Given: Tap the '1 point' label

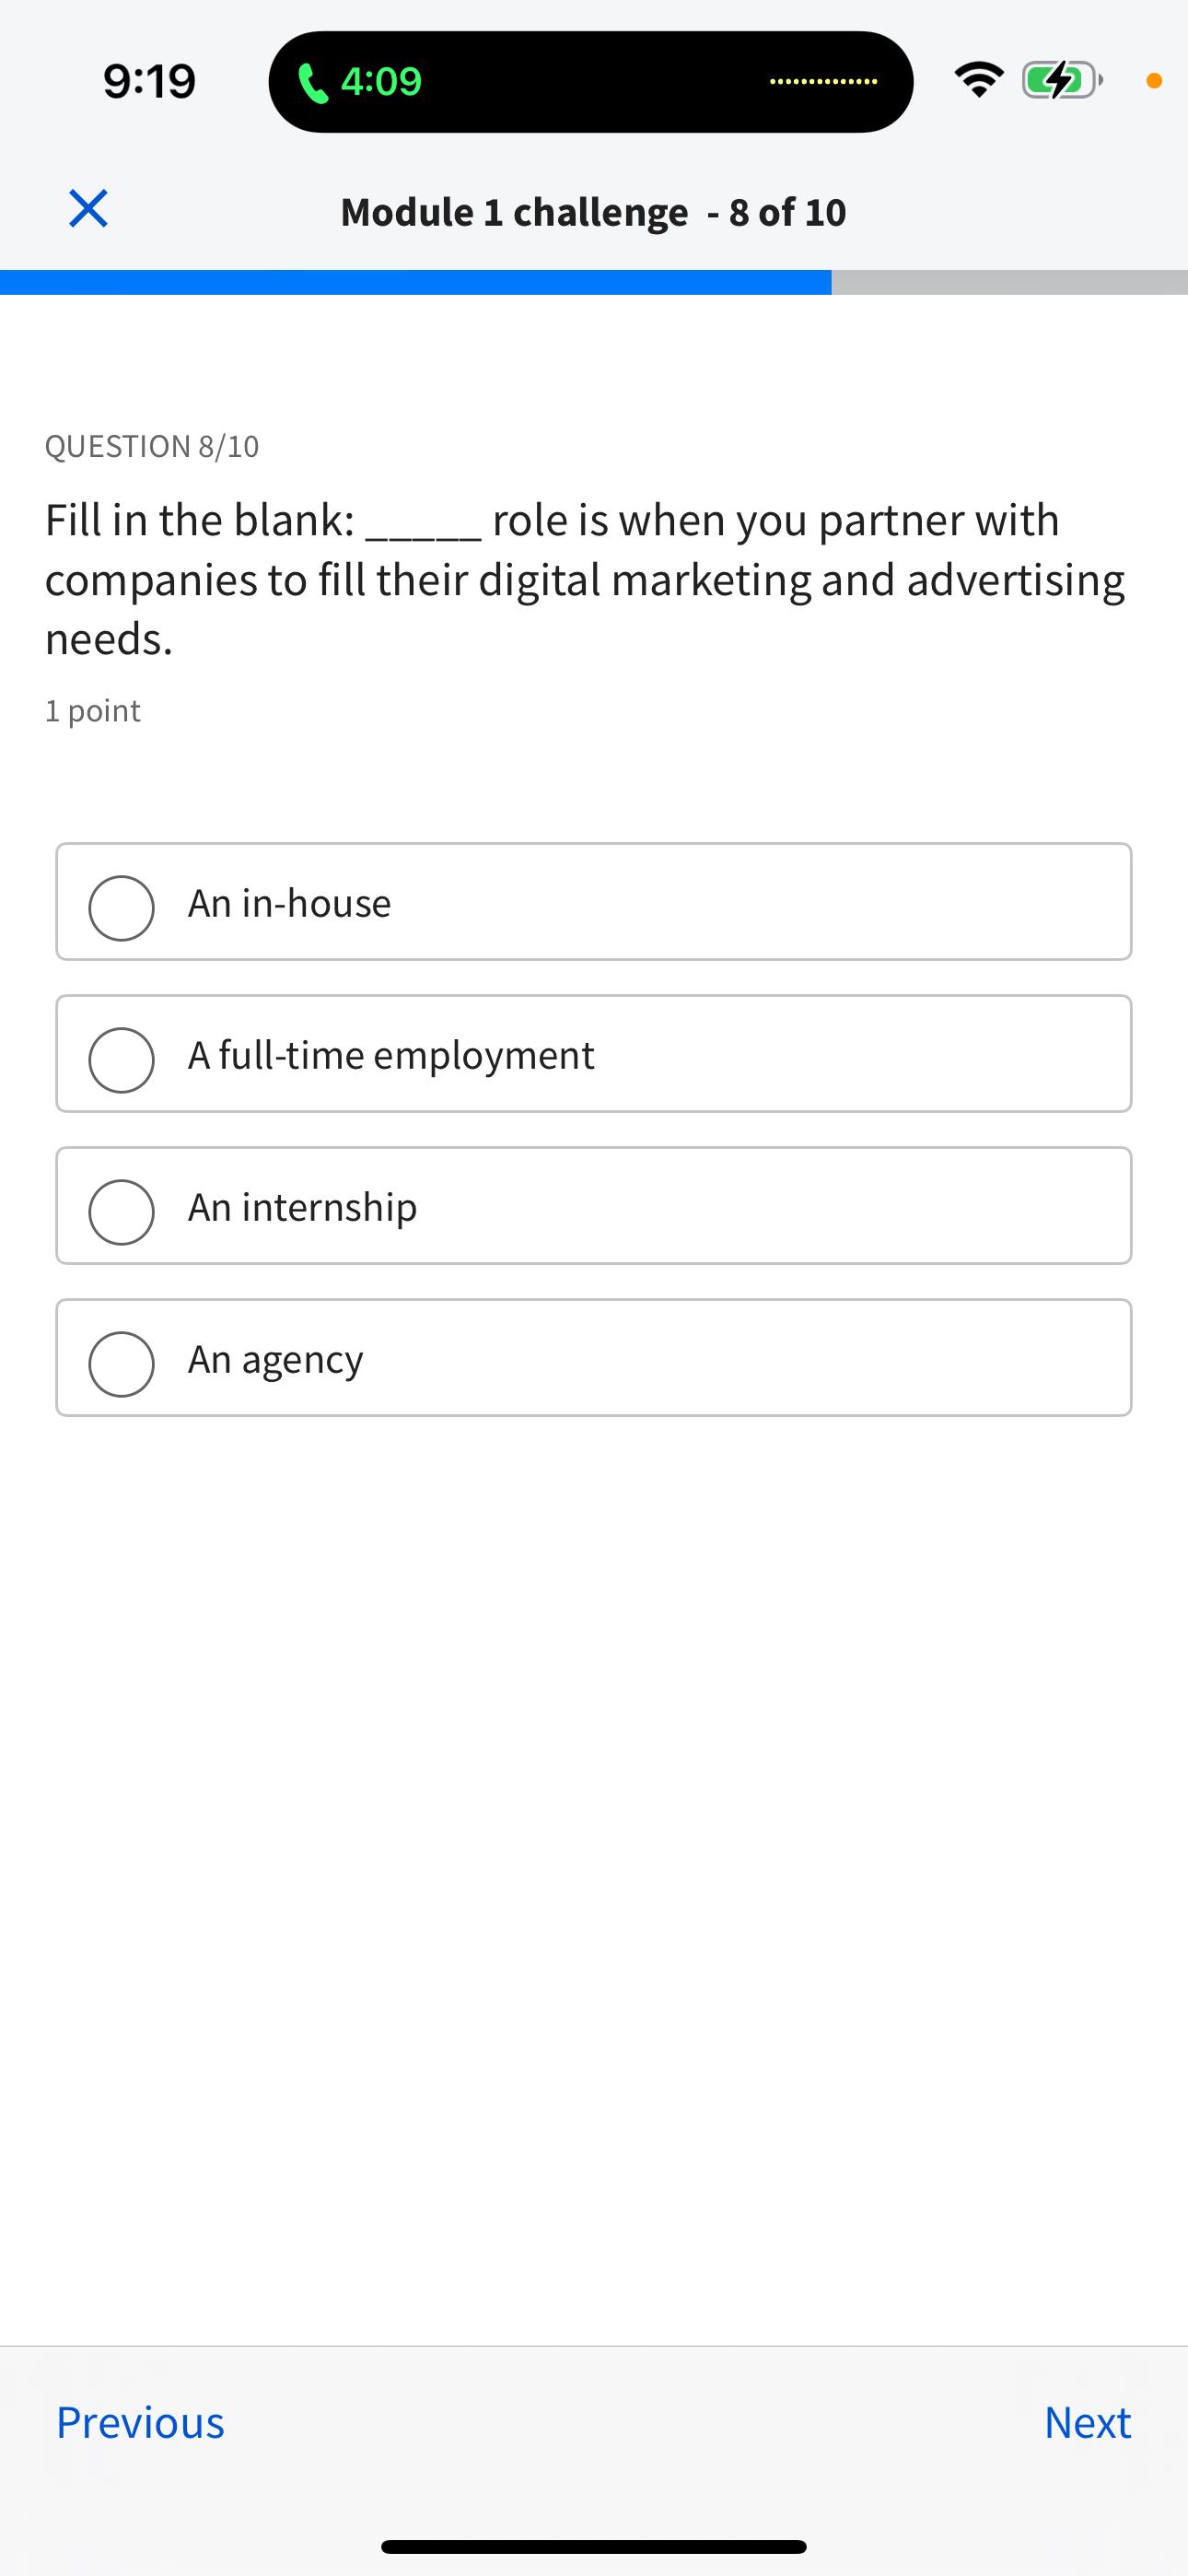Looking at the screenshot, I should click(x=92, y=709).
